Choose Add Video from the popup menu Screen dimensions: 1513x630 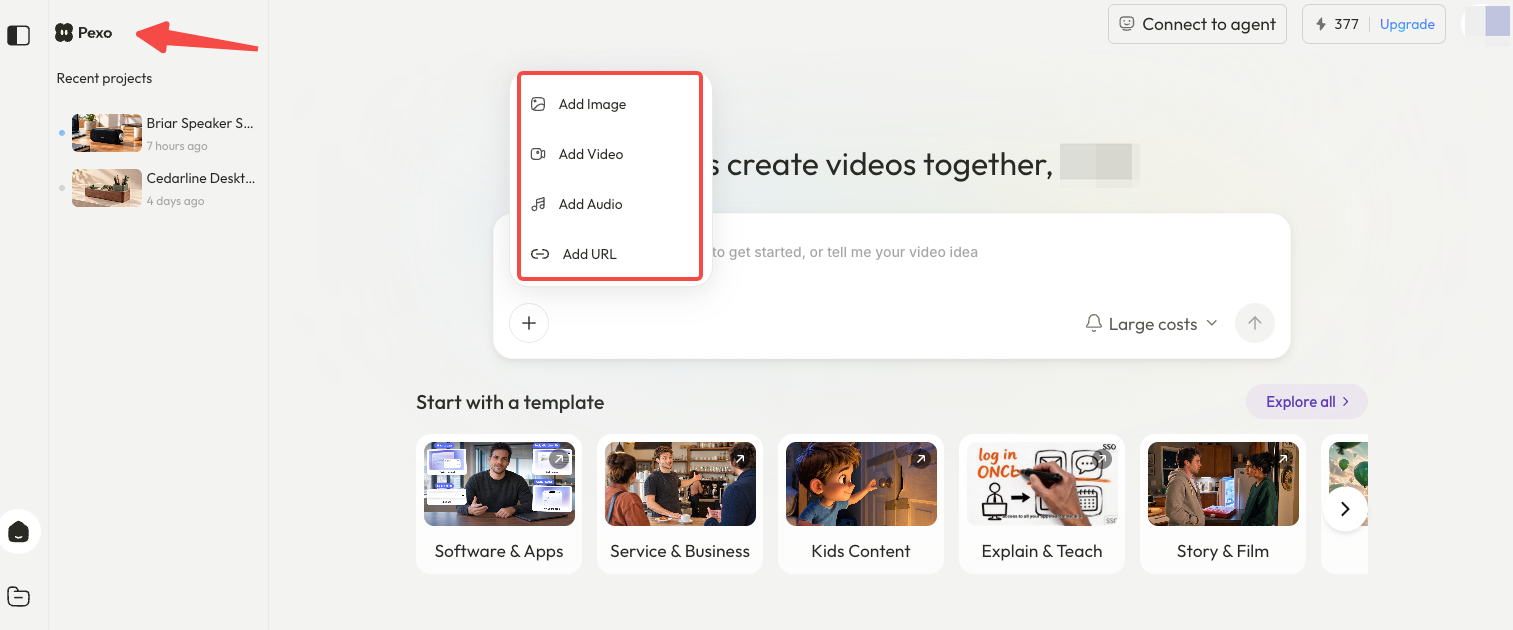pyautogui.click(x=610, y=154)
